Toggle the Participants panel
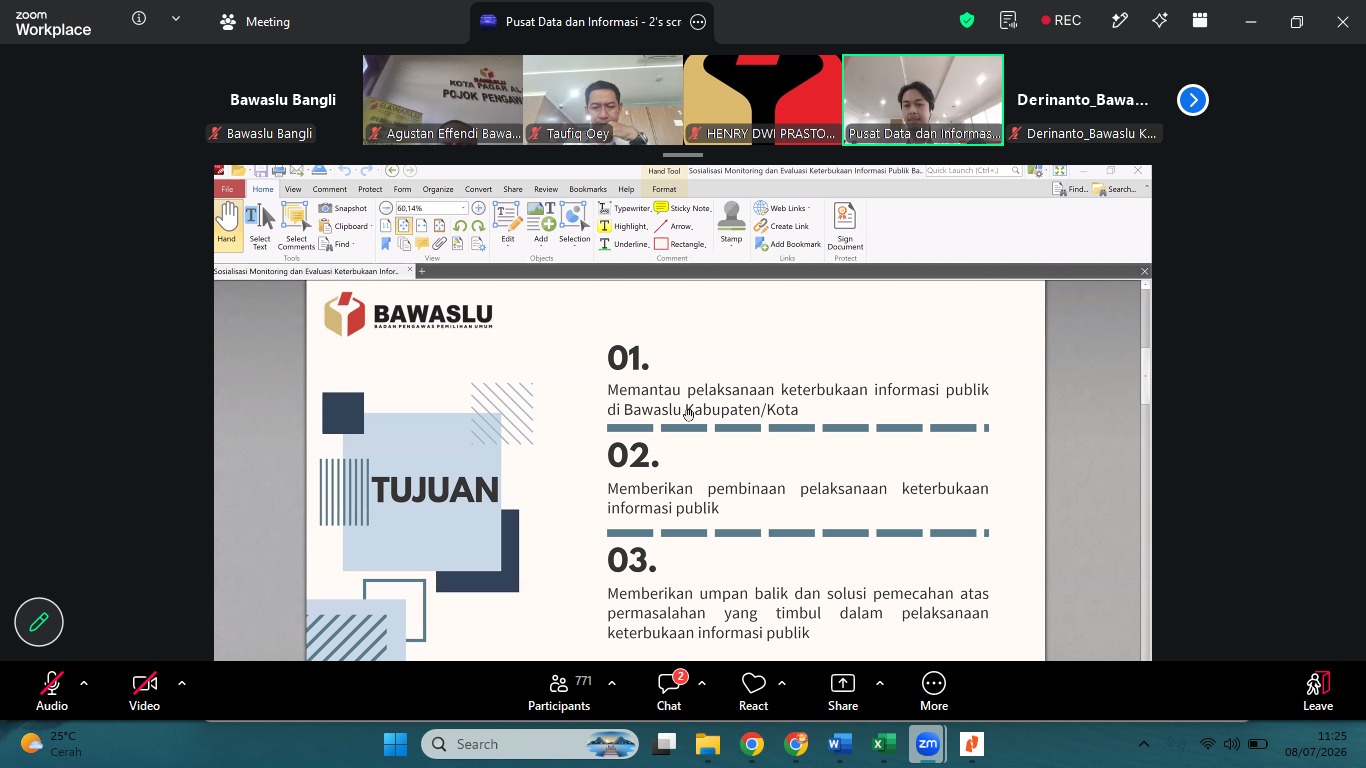Screen dimensions: 1366x768 click(x=559, y=690)
